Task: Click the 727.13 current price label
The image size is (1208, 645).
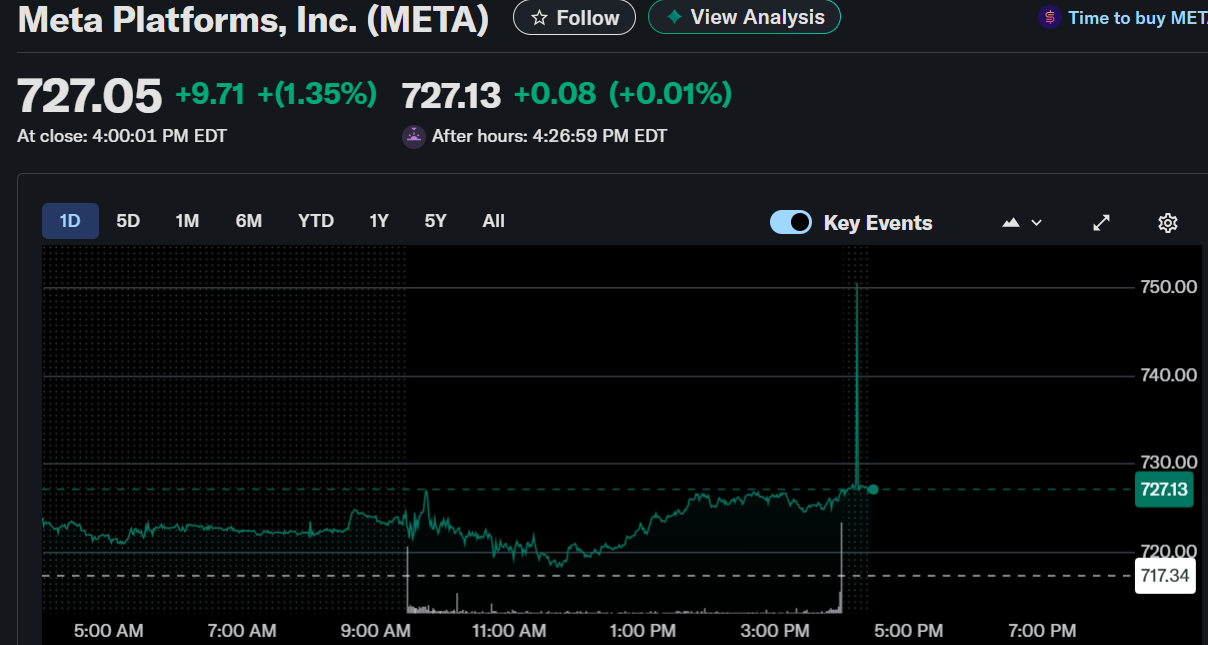Action: coord(1164,489)
